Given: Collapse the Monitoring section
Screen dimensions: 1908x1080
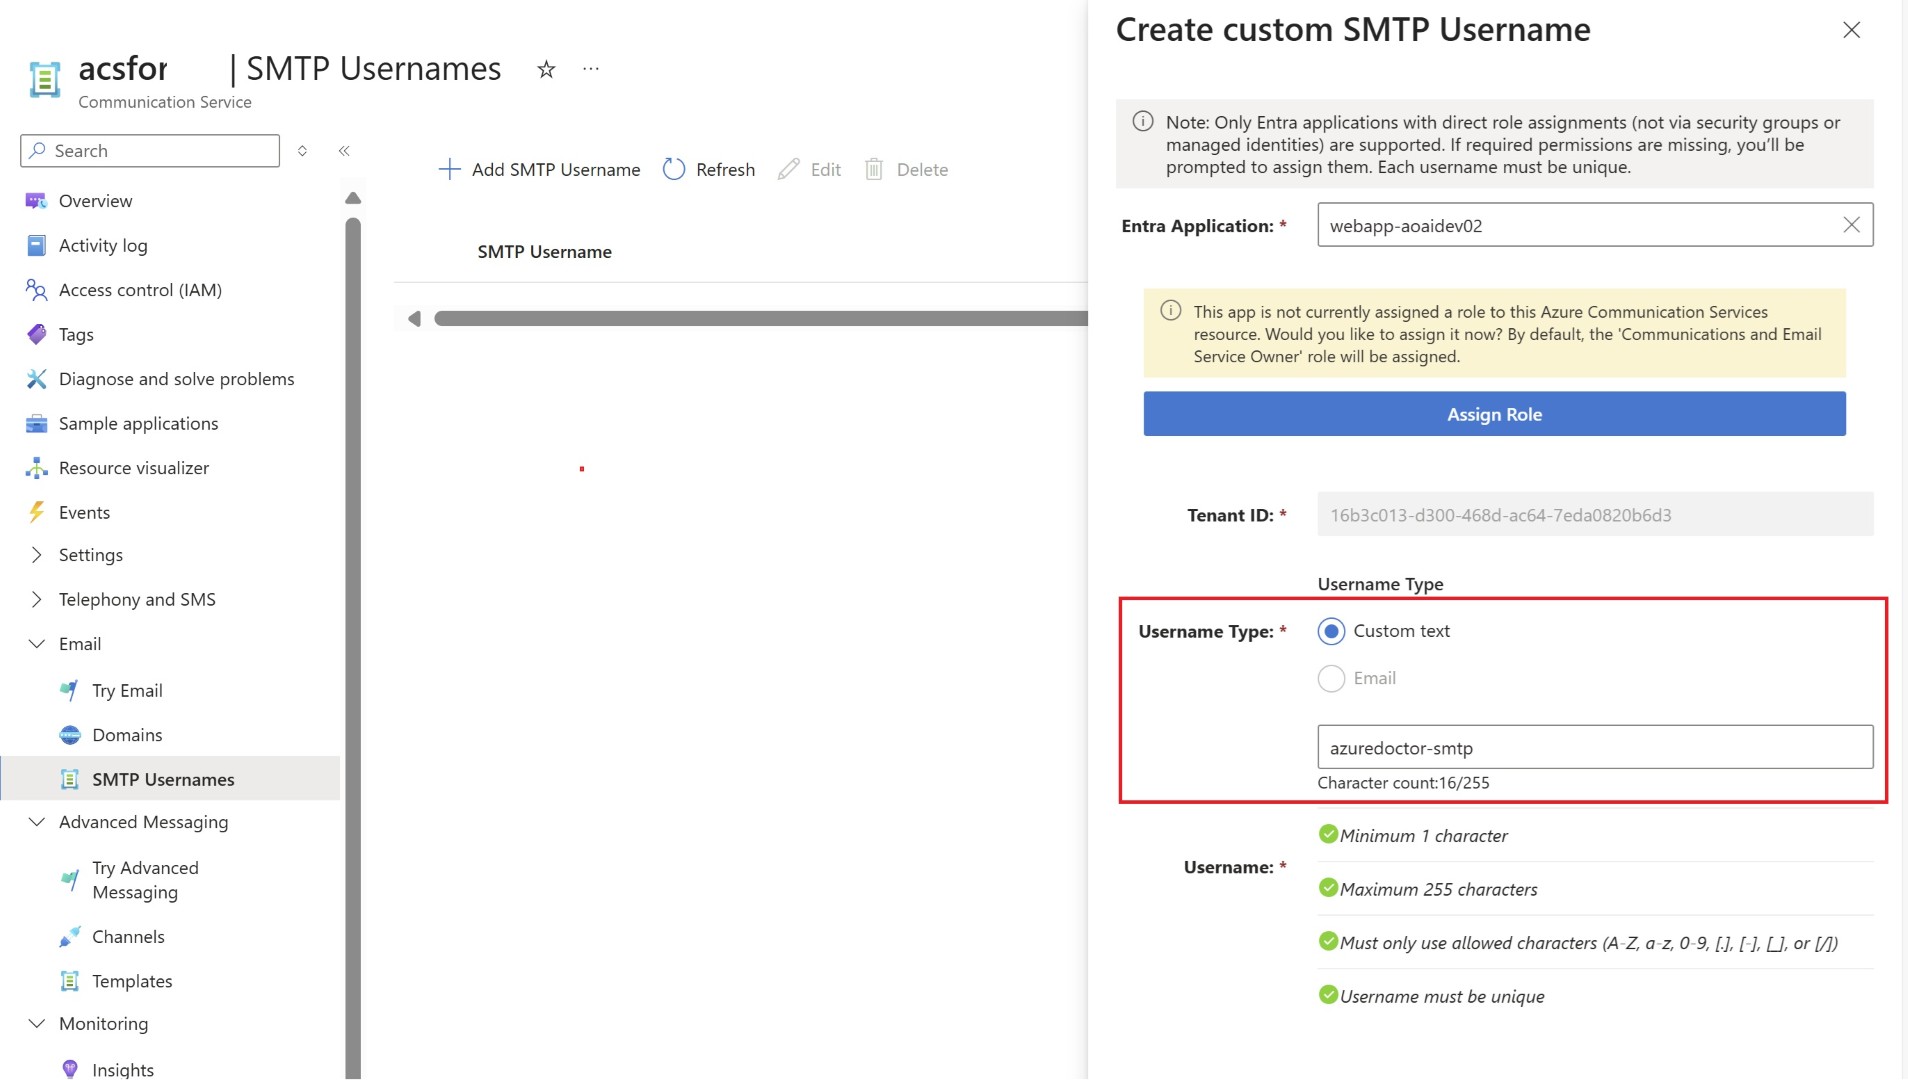Looking at the screenshot, I should tap(37, 1024).
